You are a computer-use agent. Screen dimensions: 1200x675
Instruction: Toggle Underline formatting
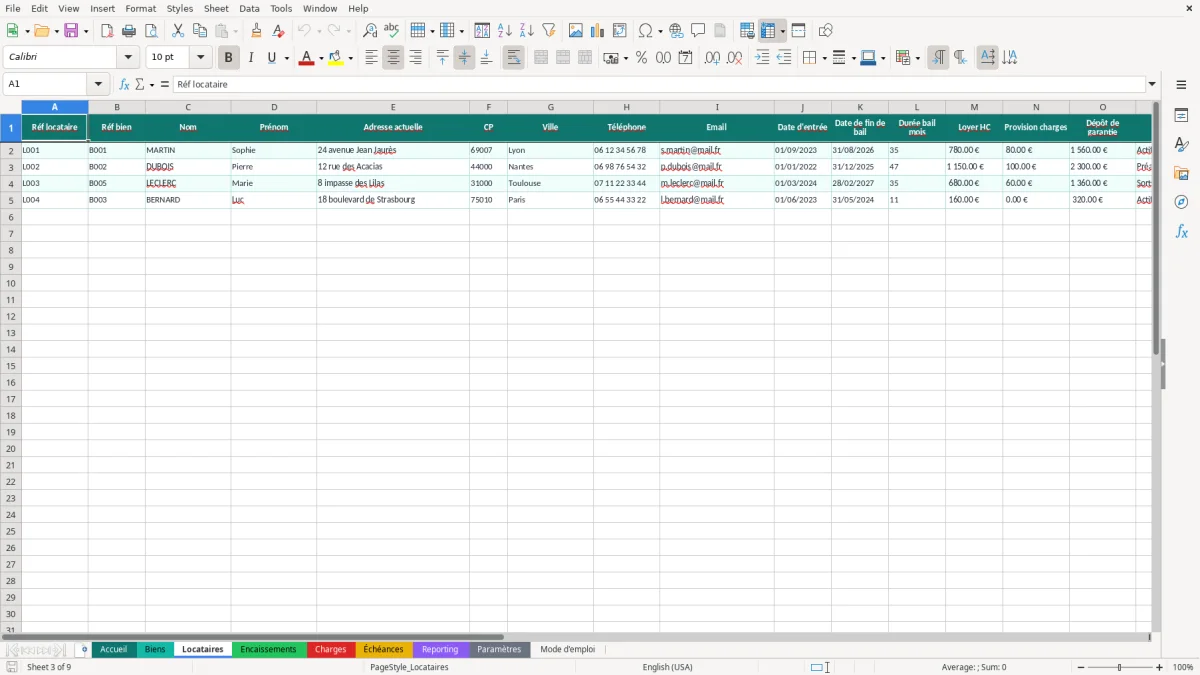271,58
